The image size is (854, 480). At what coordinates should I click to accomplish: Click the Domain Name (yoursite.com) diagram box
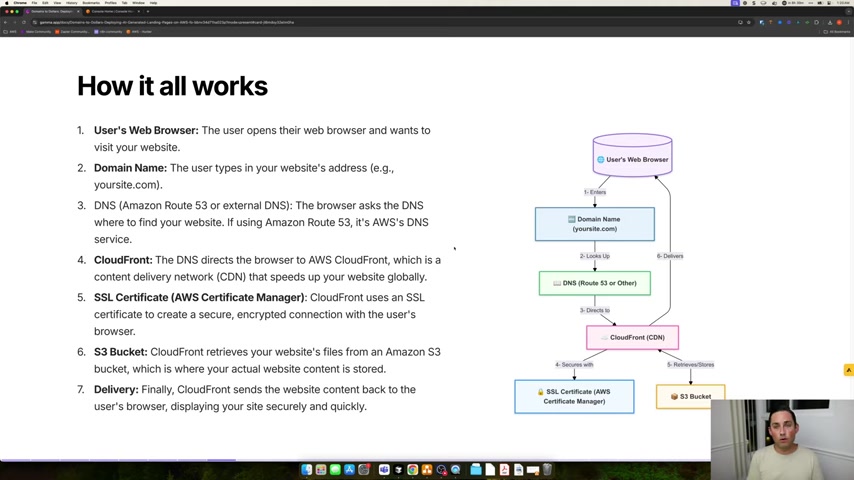[595, 224]
